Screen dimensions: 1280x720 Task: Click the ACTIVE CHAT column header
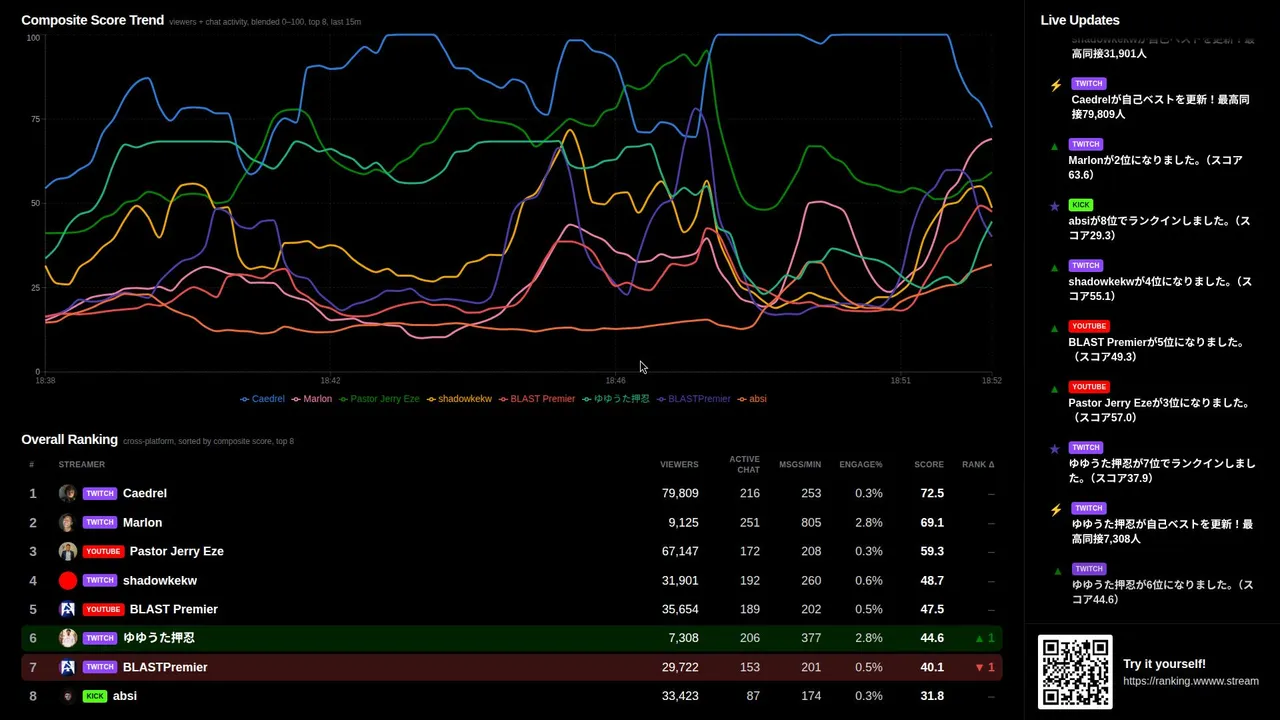click(x=745, y=464)
